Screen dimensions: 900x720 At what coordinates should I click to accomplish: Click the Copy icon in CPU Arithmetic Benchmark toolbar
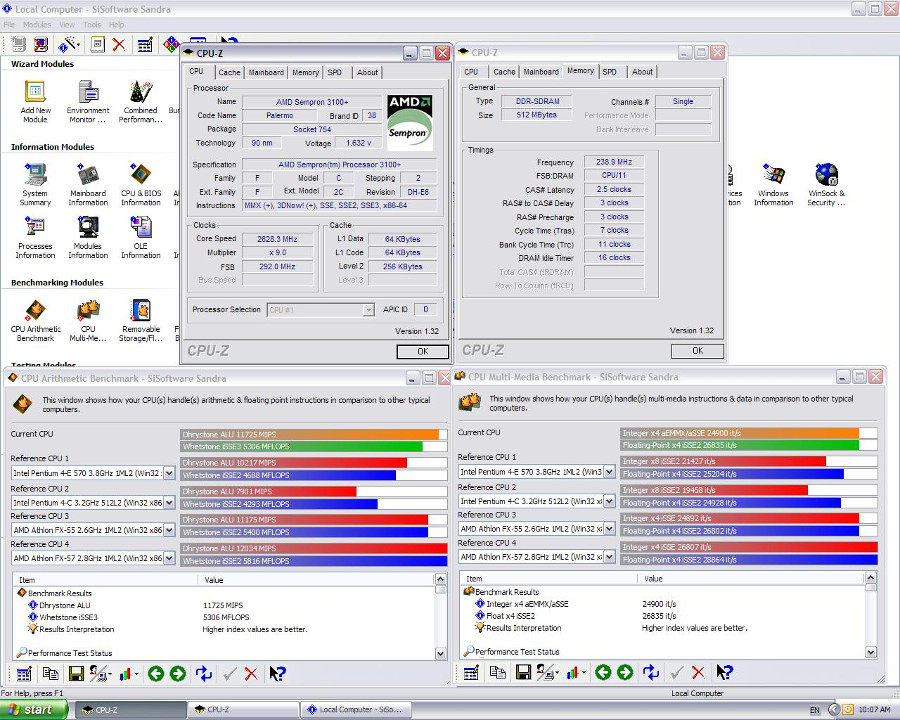tap(51, 673)
